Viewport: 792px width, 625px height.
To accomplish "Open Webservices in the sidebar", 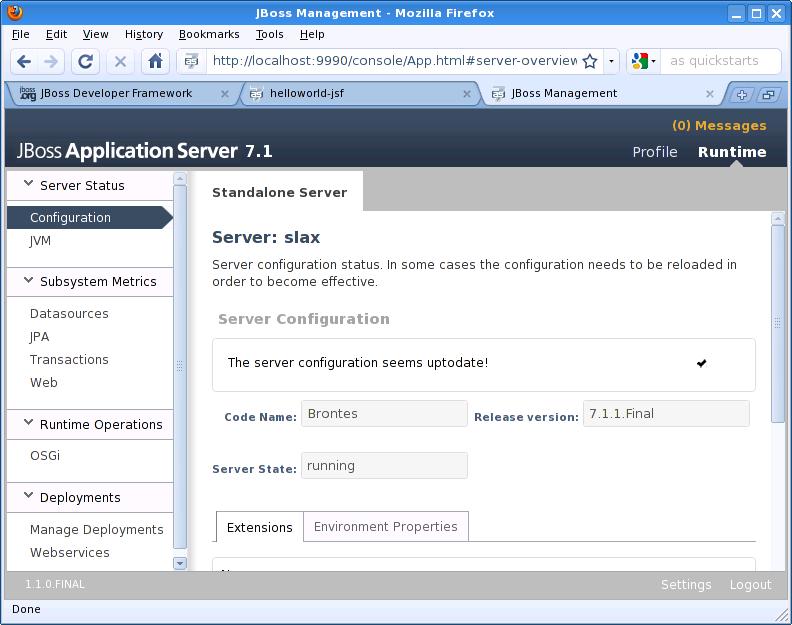I will click(x=70, y=553).
